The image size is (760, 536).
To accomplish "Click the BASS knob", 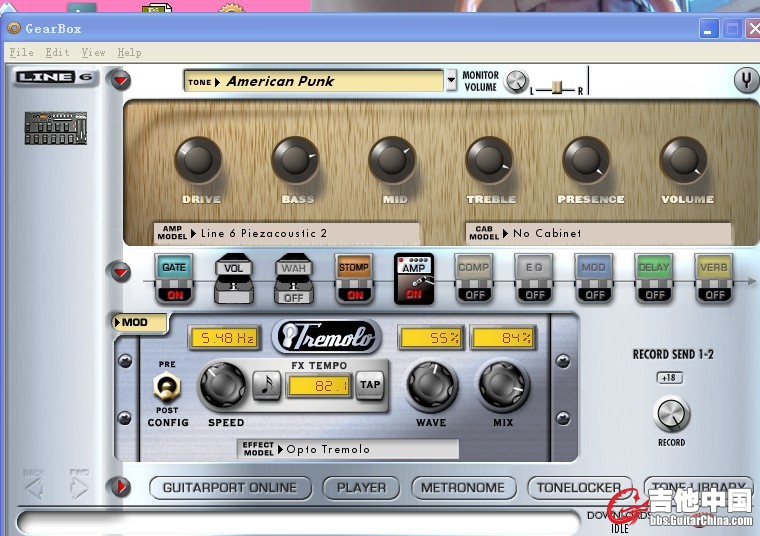I will (295, 160).
